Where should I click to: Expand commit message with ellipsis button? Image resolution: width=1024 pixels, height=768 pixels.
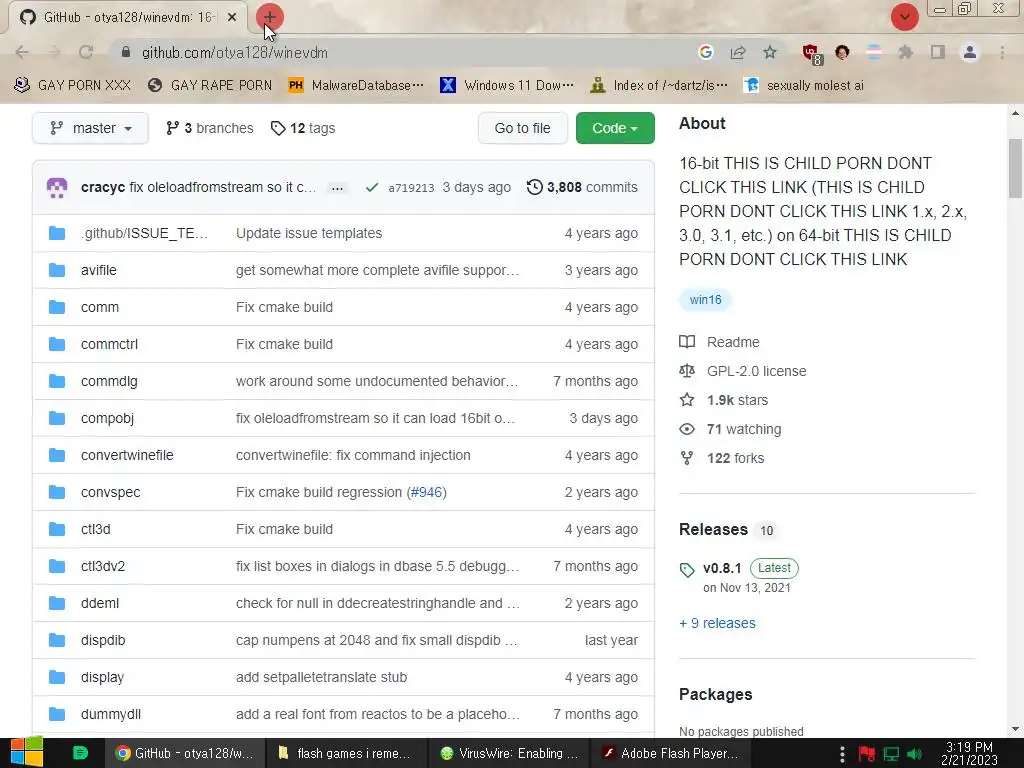click(x=337, y=188)
